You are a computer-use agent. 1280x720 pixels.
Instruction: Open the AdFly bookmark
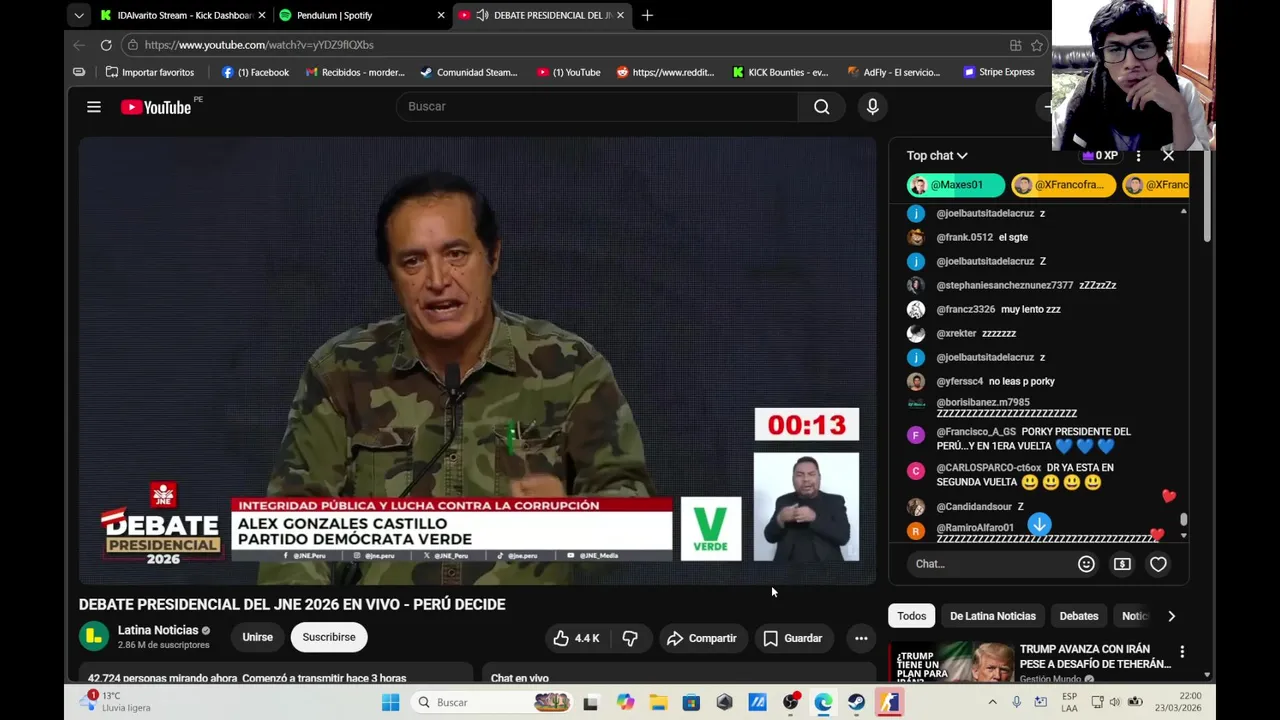[x=894, y=72]
